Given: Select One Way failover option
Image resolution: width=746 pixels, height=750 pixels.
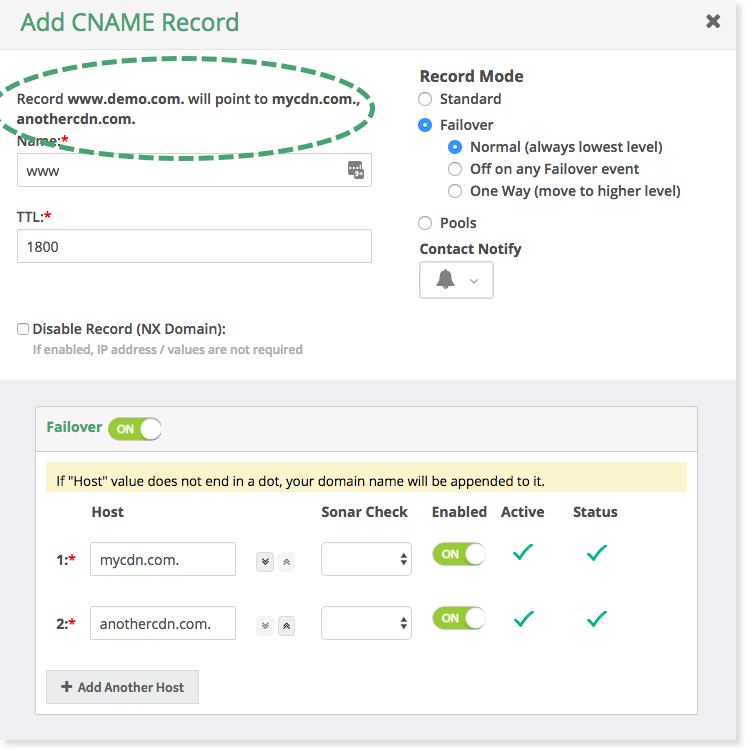Looking at the screenshot, I should click(x=455, y=191).
